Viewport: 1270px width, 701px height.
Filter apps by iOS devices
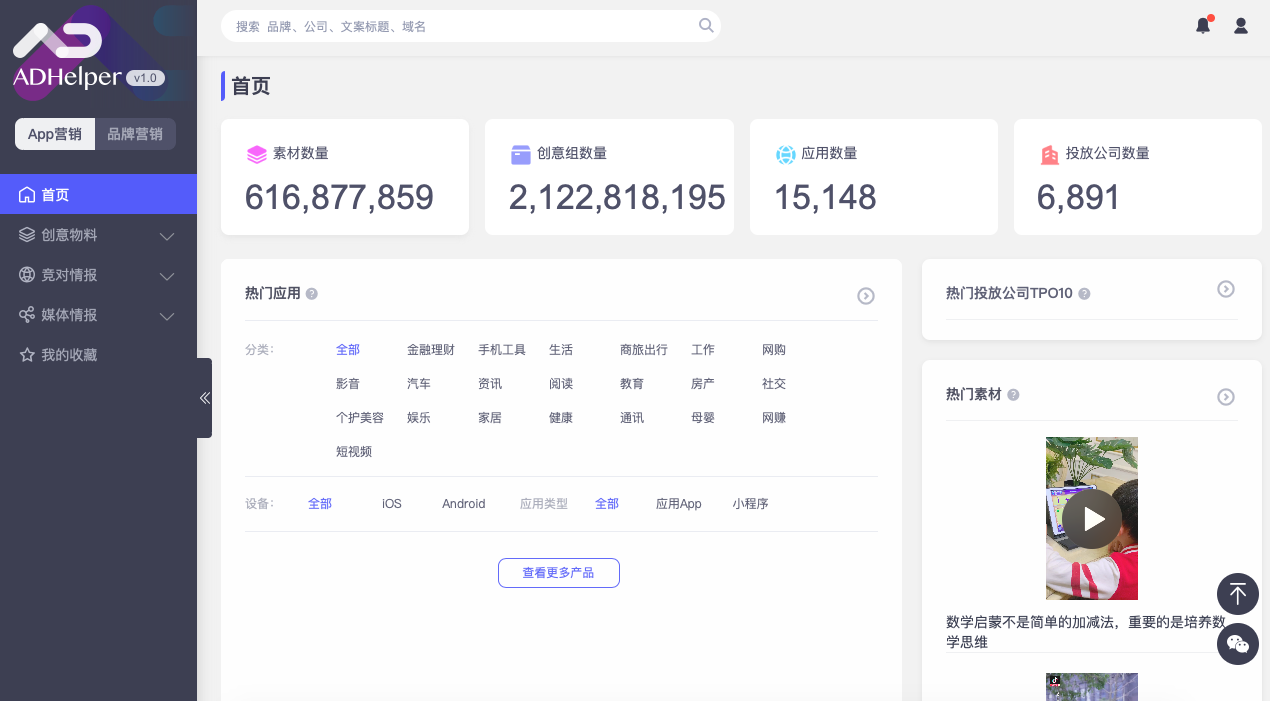coord(391,504)
